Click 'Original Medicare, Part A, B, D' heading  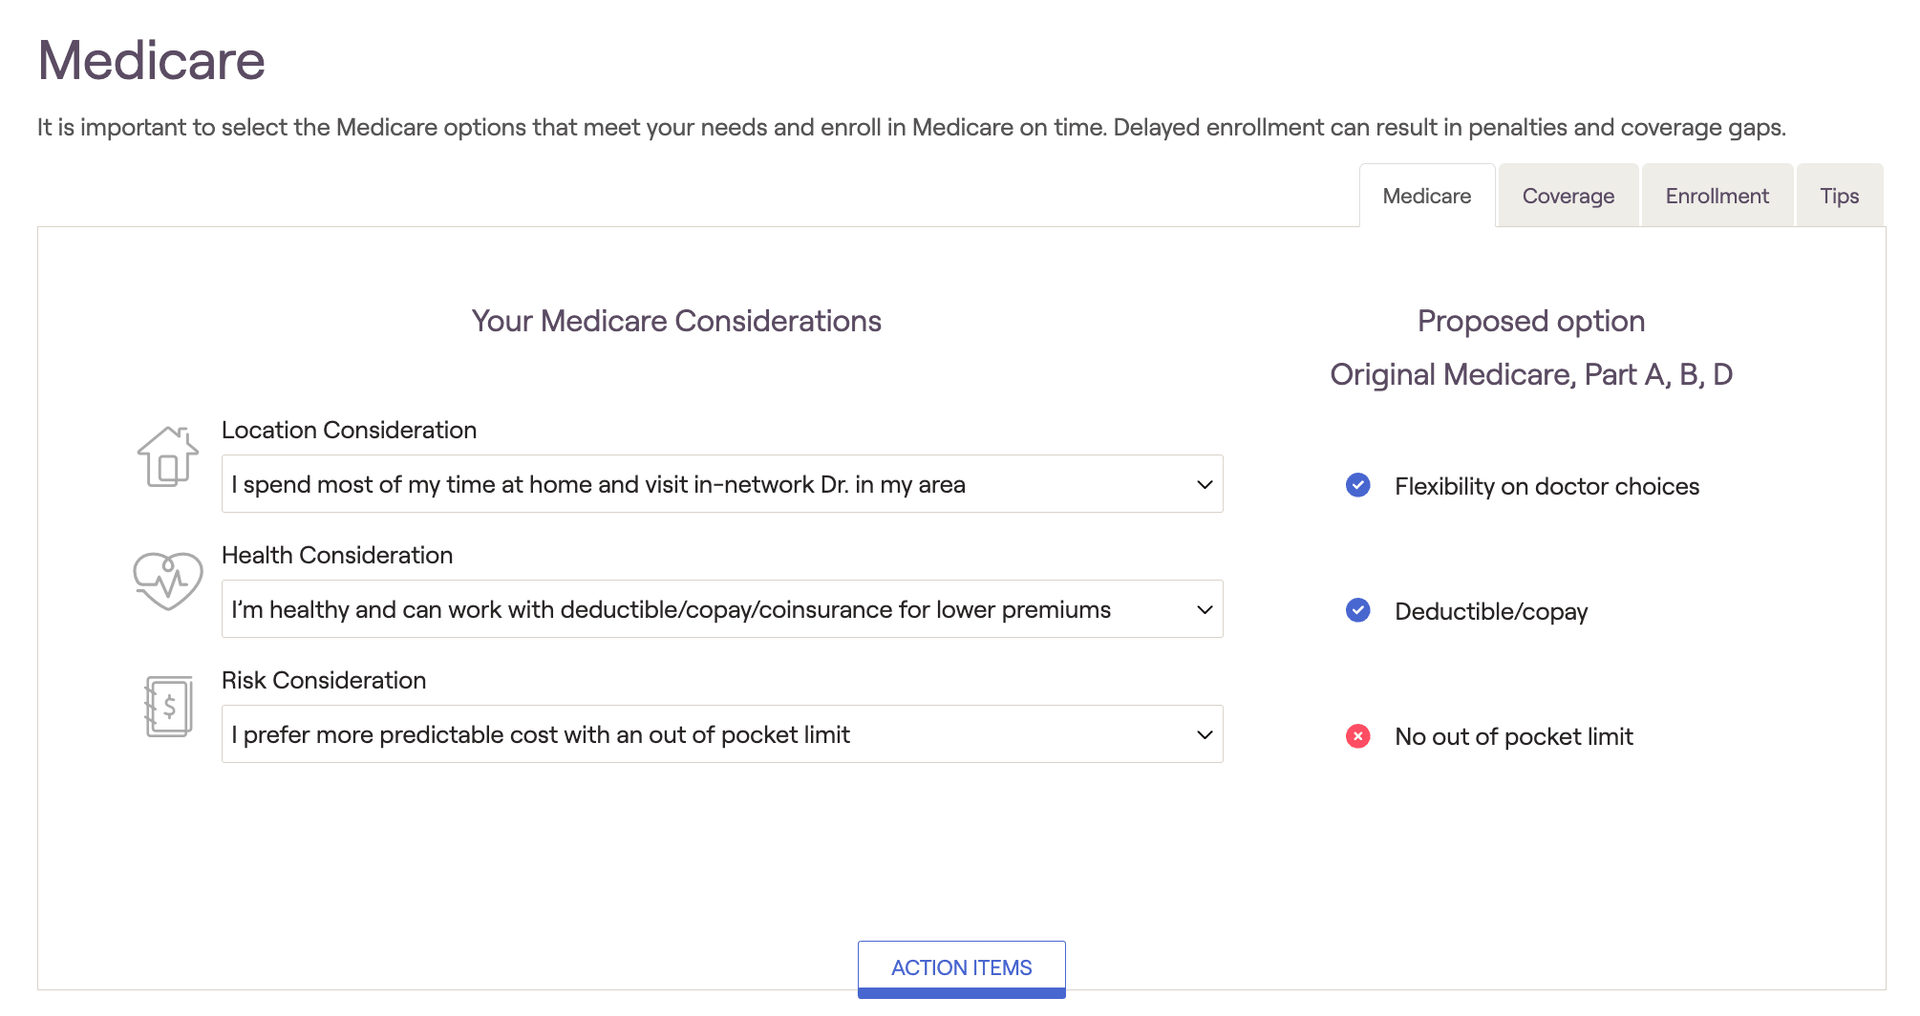coord(1531,374)
